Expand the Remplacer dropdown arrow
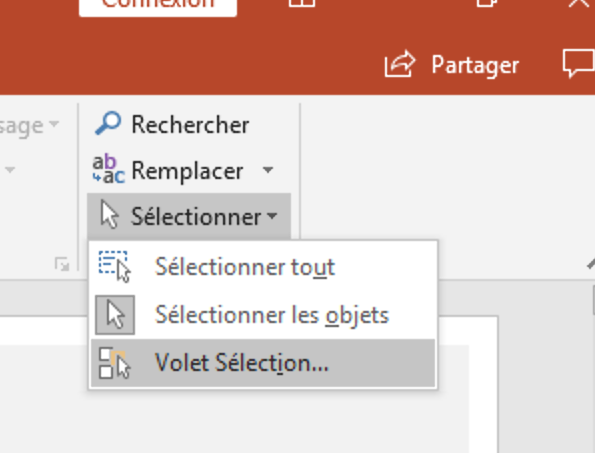 pos(268,170)
